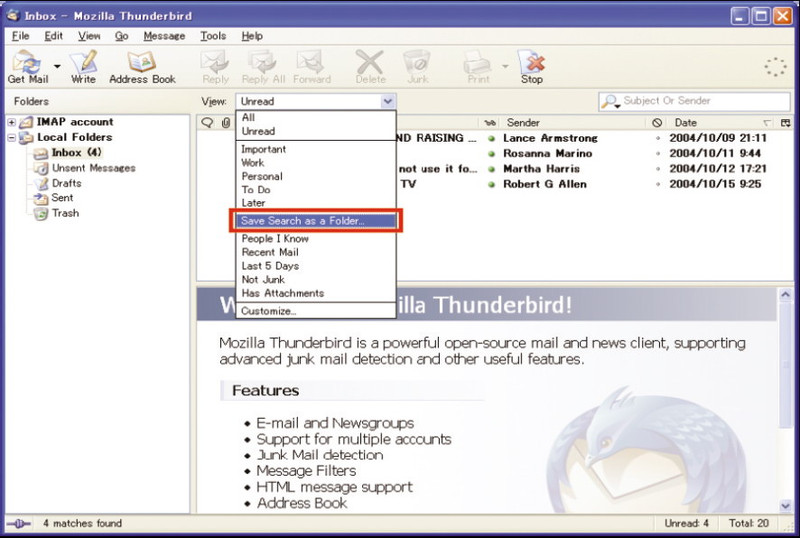The width and height of the screenshot is (800, 538).
Task: Choose All in the View list
Action: pos(316,117)
